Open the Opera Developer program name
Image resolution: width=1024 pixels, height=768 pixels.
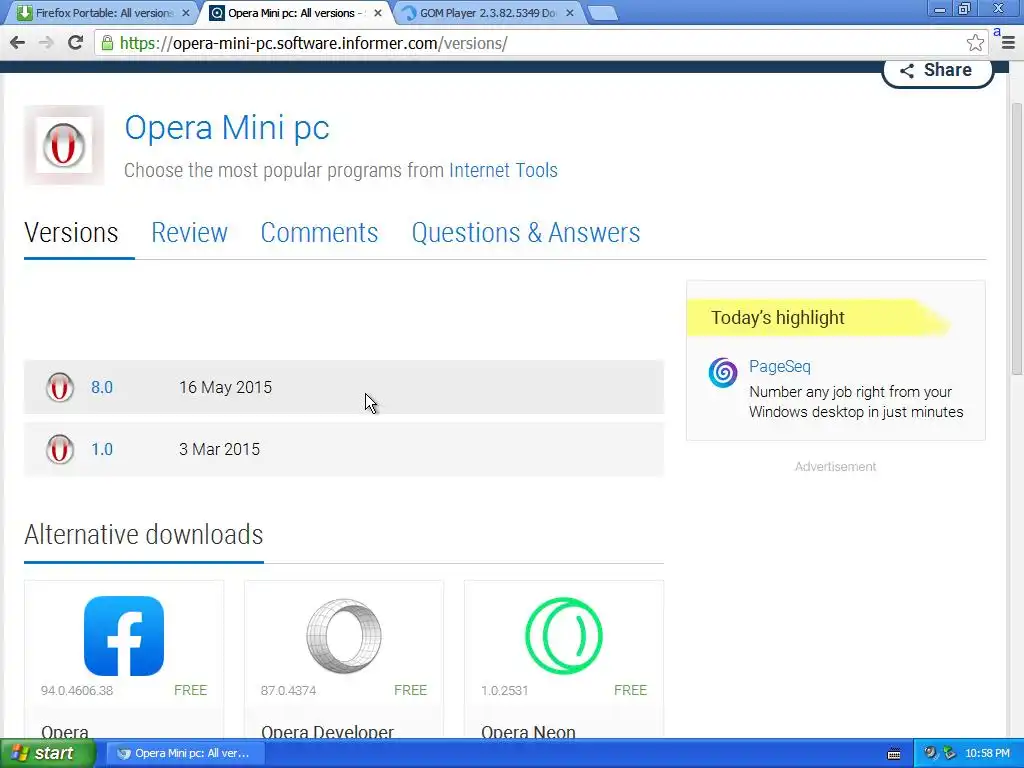[x=327, y=731]
